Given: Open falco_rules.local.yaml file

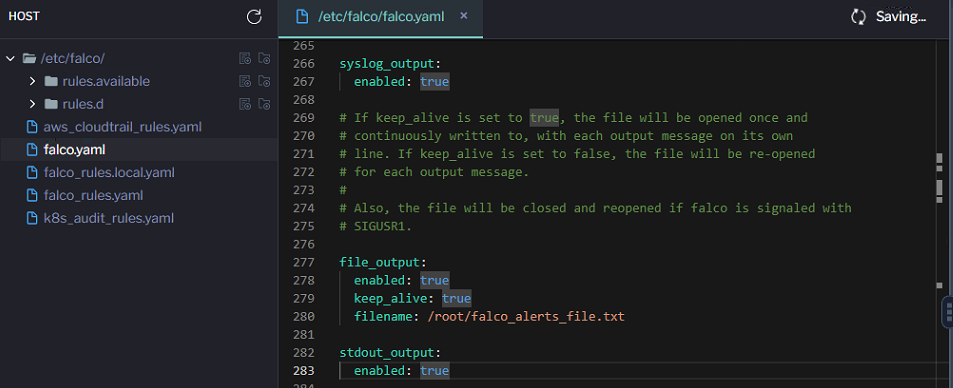Looking at the screenshot, I should (101, 173).
